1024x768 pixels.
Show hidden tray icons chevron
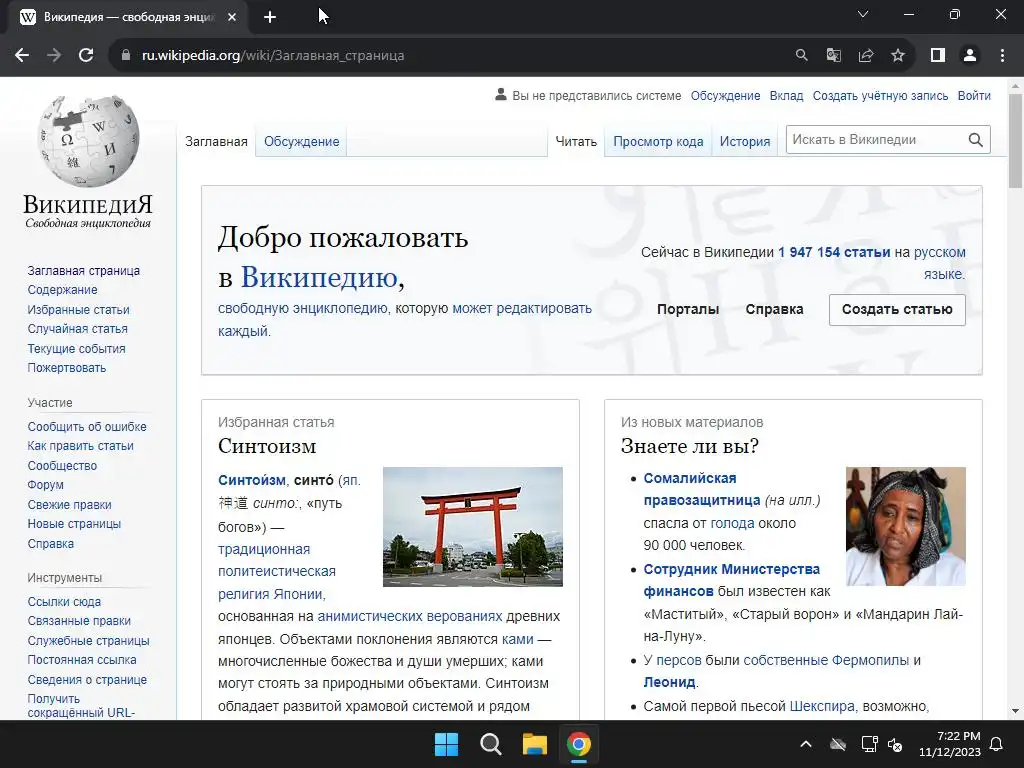click(x=806, y=744)
